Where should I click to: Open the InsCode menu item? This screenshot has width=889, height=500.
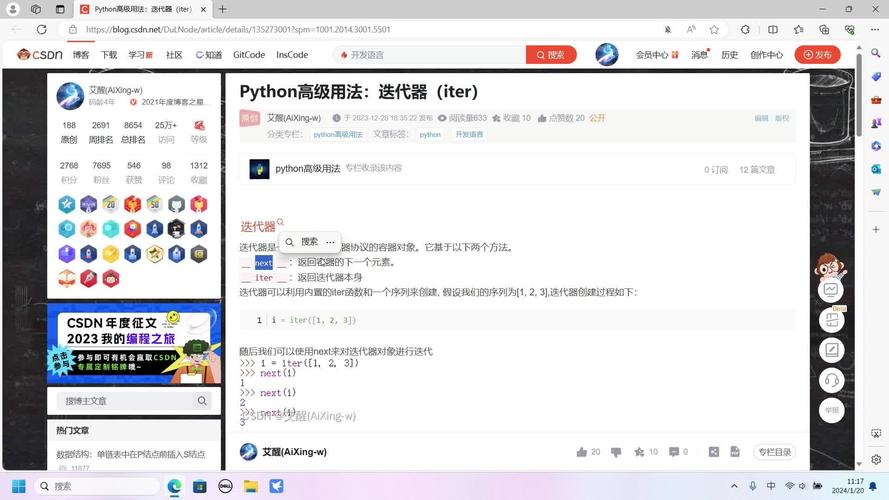pyautogui.click(x=292, y=54)
